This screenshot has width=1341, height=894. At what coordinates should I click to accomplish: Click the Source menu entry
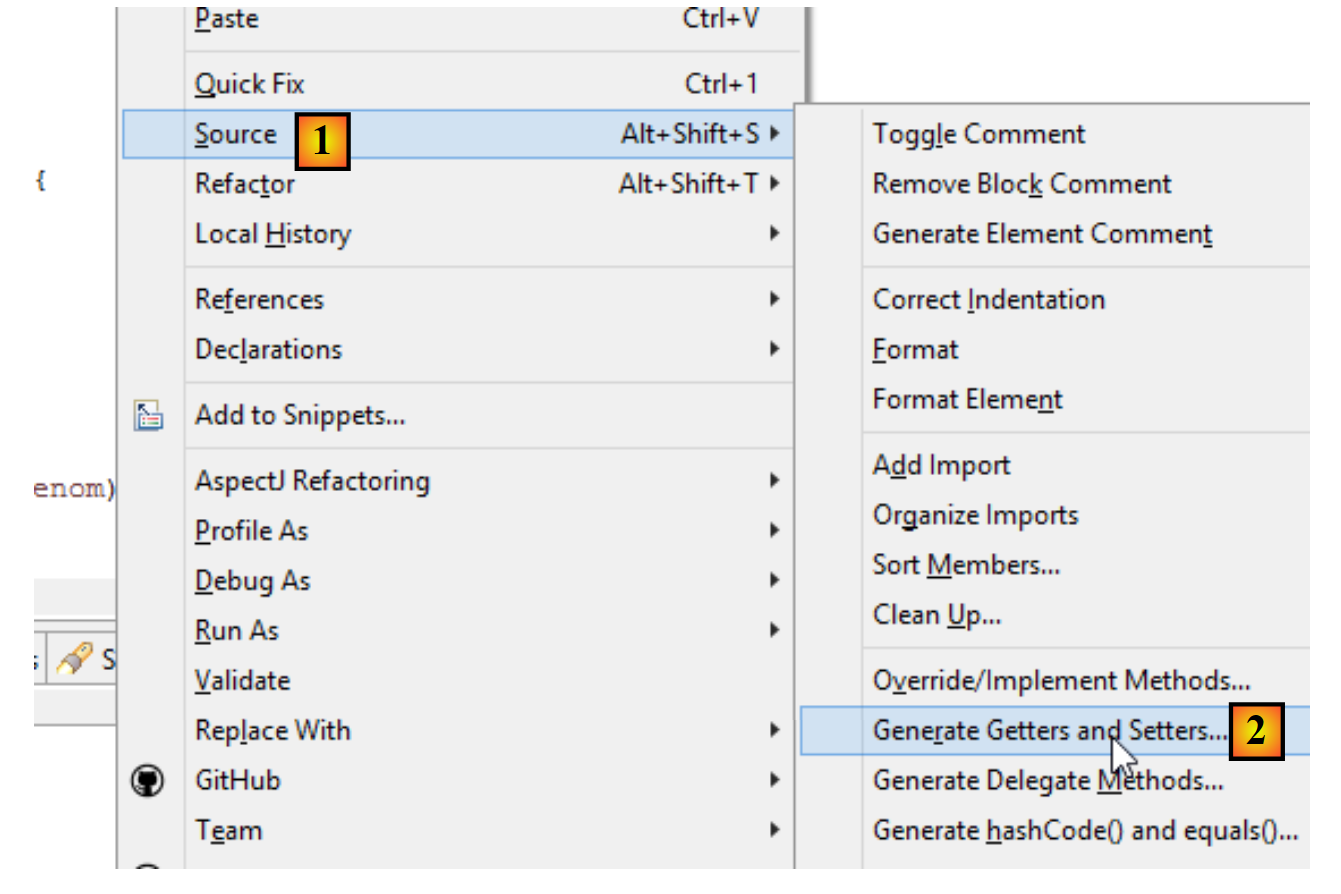click(236, 134)
